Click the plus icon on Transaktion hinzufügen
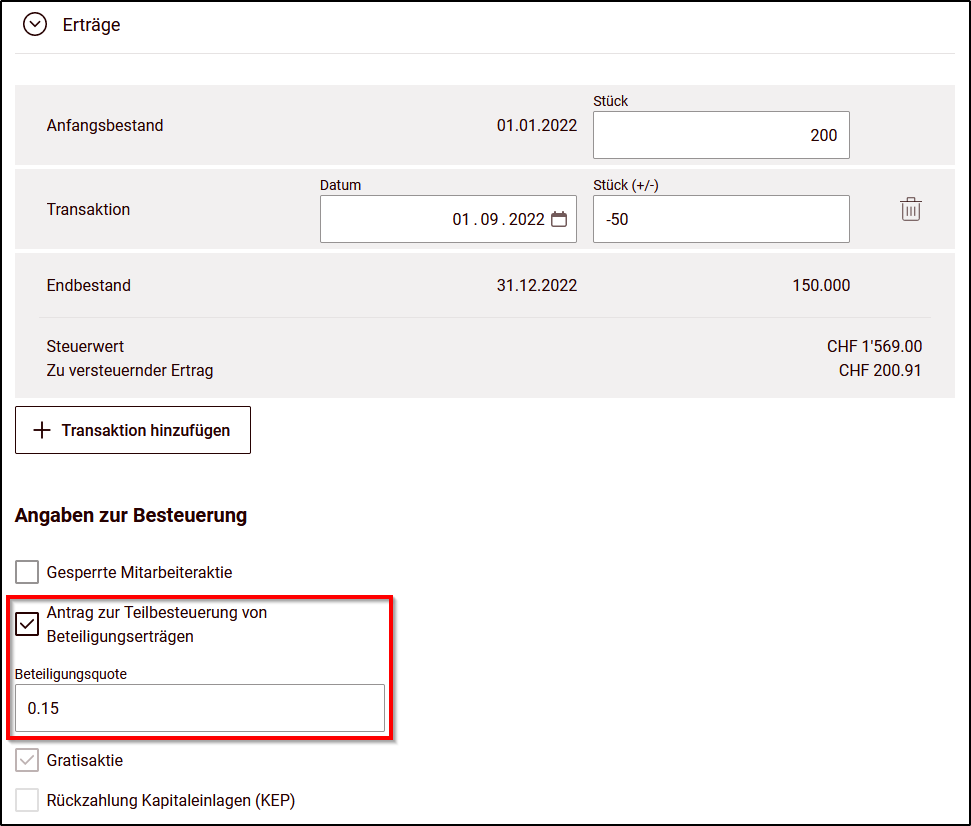The width and height of the screenshot is (971, 826). point(40,430)
